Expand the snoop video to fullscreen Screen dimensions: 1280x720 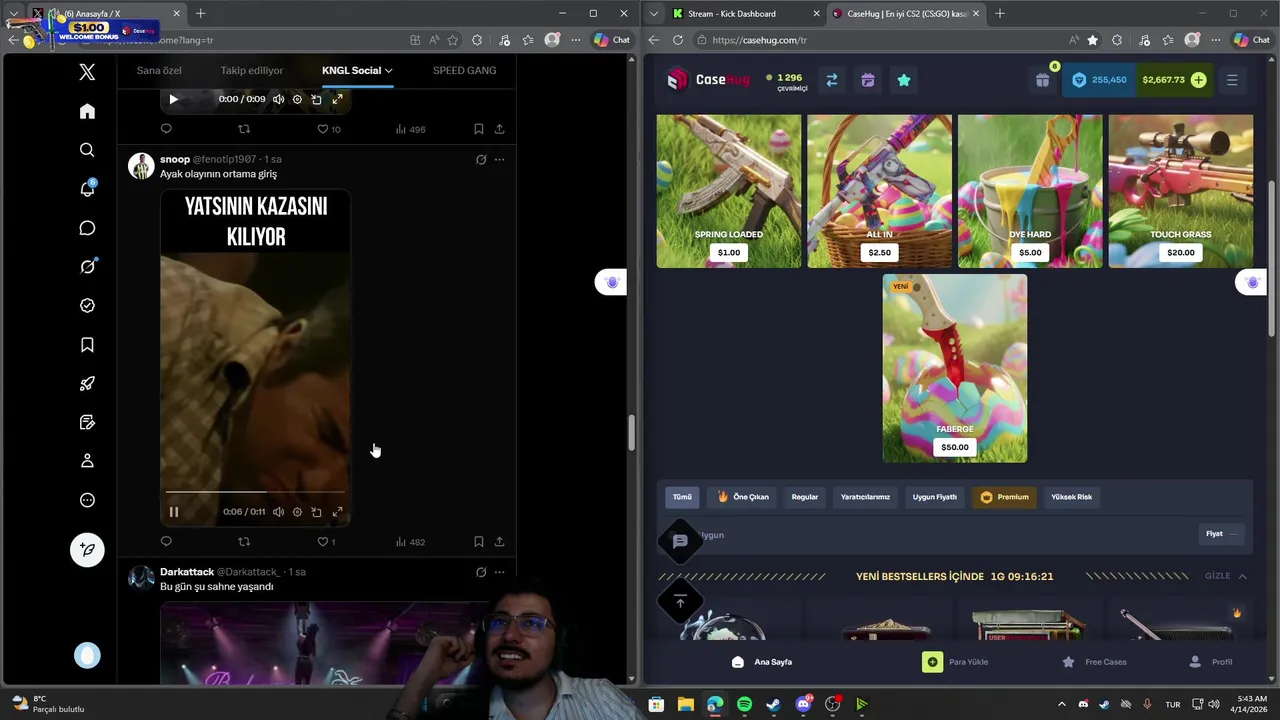tap(337, 512)
